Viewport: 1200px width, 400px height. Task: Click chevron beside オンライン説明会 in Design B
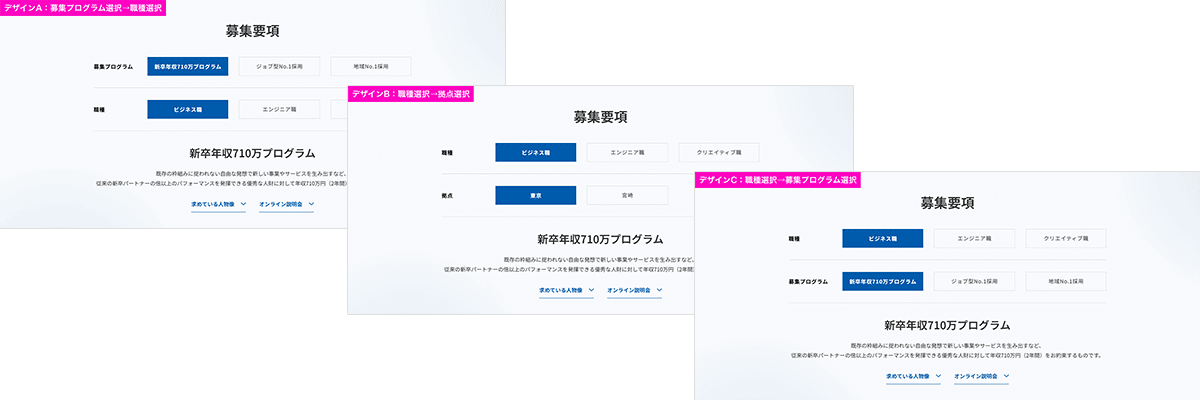coord(660,291)
